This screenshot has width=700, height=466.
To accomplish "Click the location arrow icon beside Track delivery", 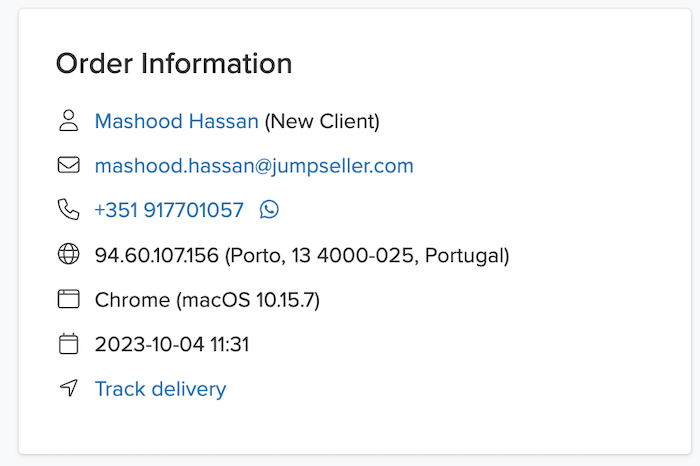I will (x=68, y=388).
